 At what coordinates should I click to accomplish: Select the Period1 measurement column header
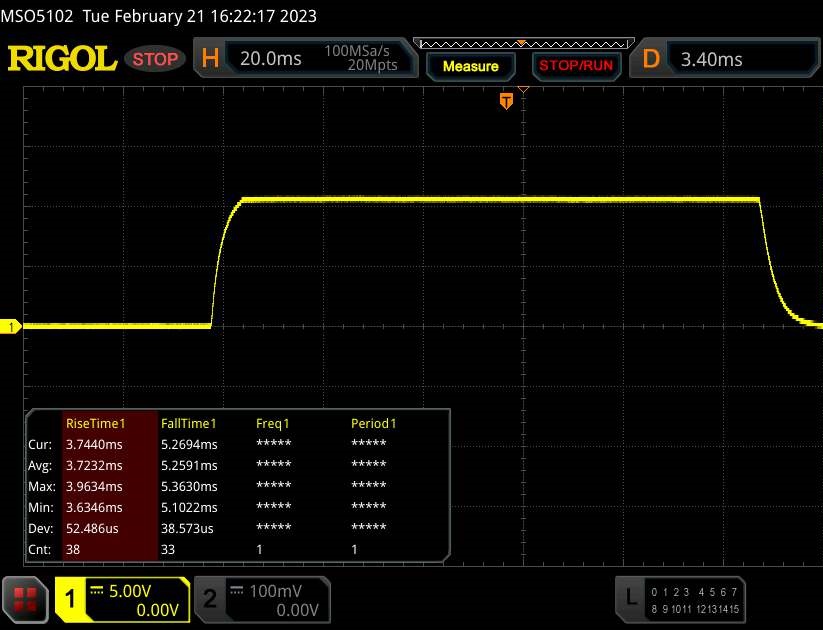[373, 423]
